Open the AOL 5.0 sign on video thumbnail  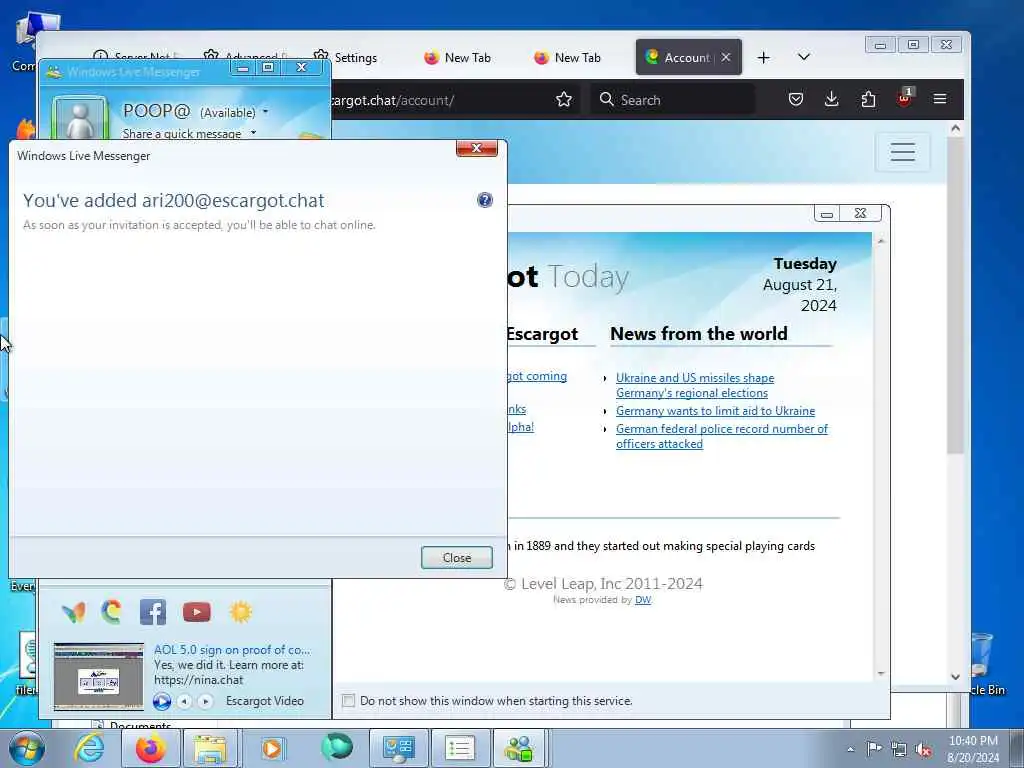(99, 677)
